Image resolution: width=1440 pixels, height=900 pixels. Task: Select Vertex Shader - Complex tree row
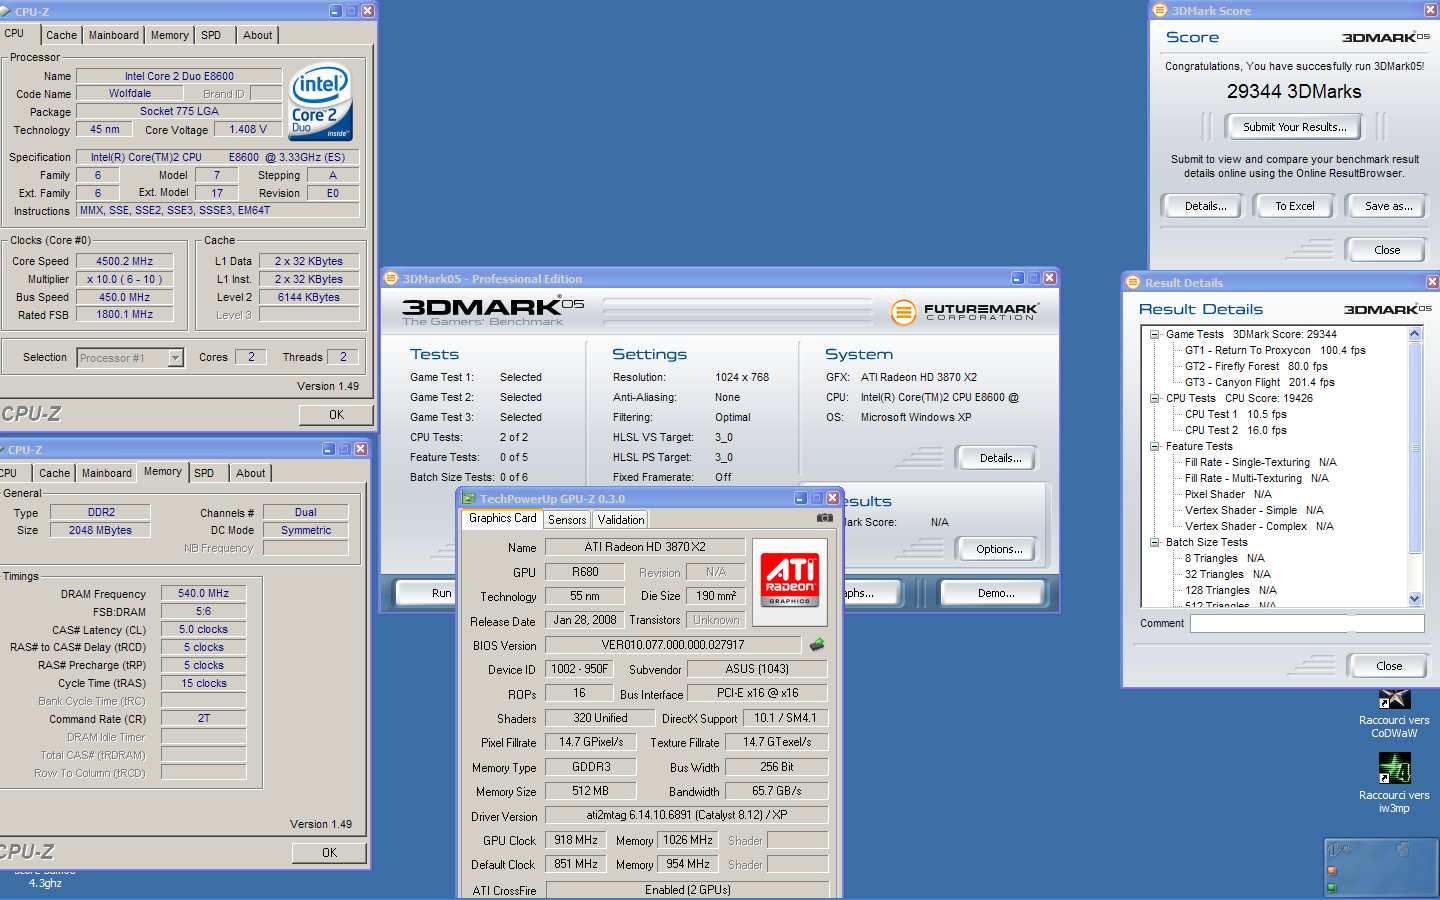(x=1259, y=526)
